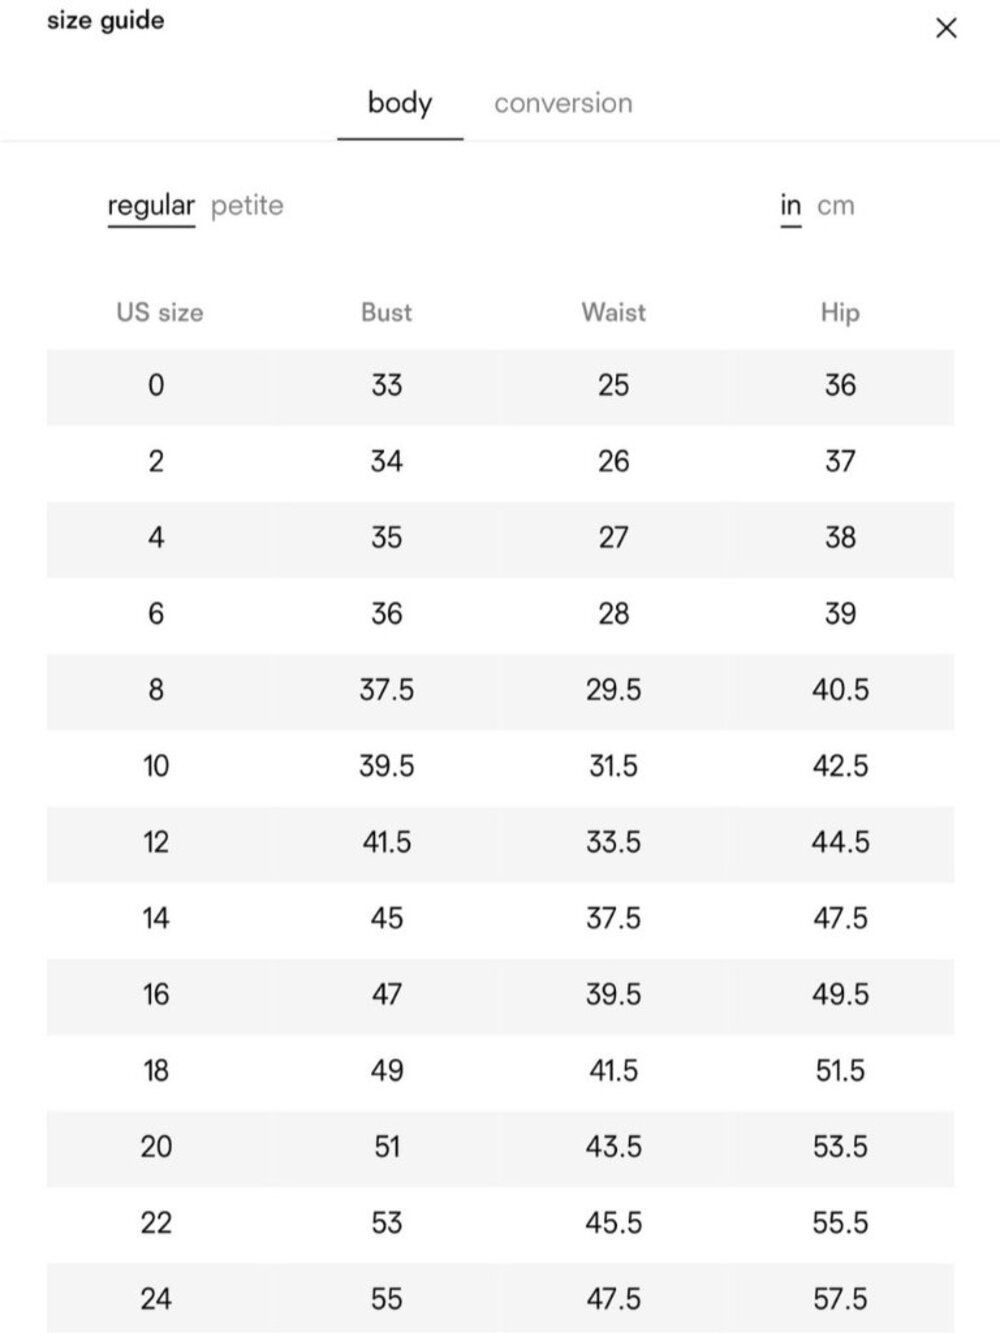This screenshot has height=1333, width=1000.
Task: Select the body tab
Action: tap(400, 103)
